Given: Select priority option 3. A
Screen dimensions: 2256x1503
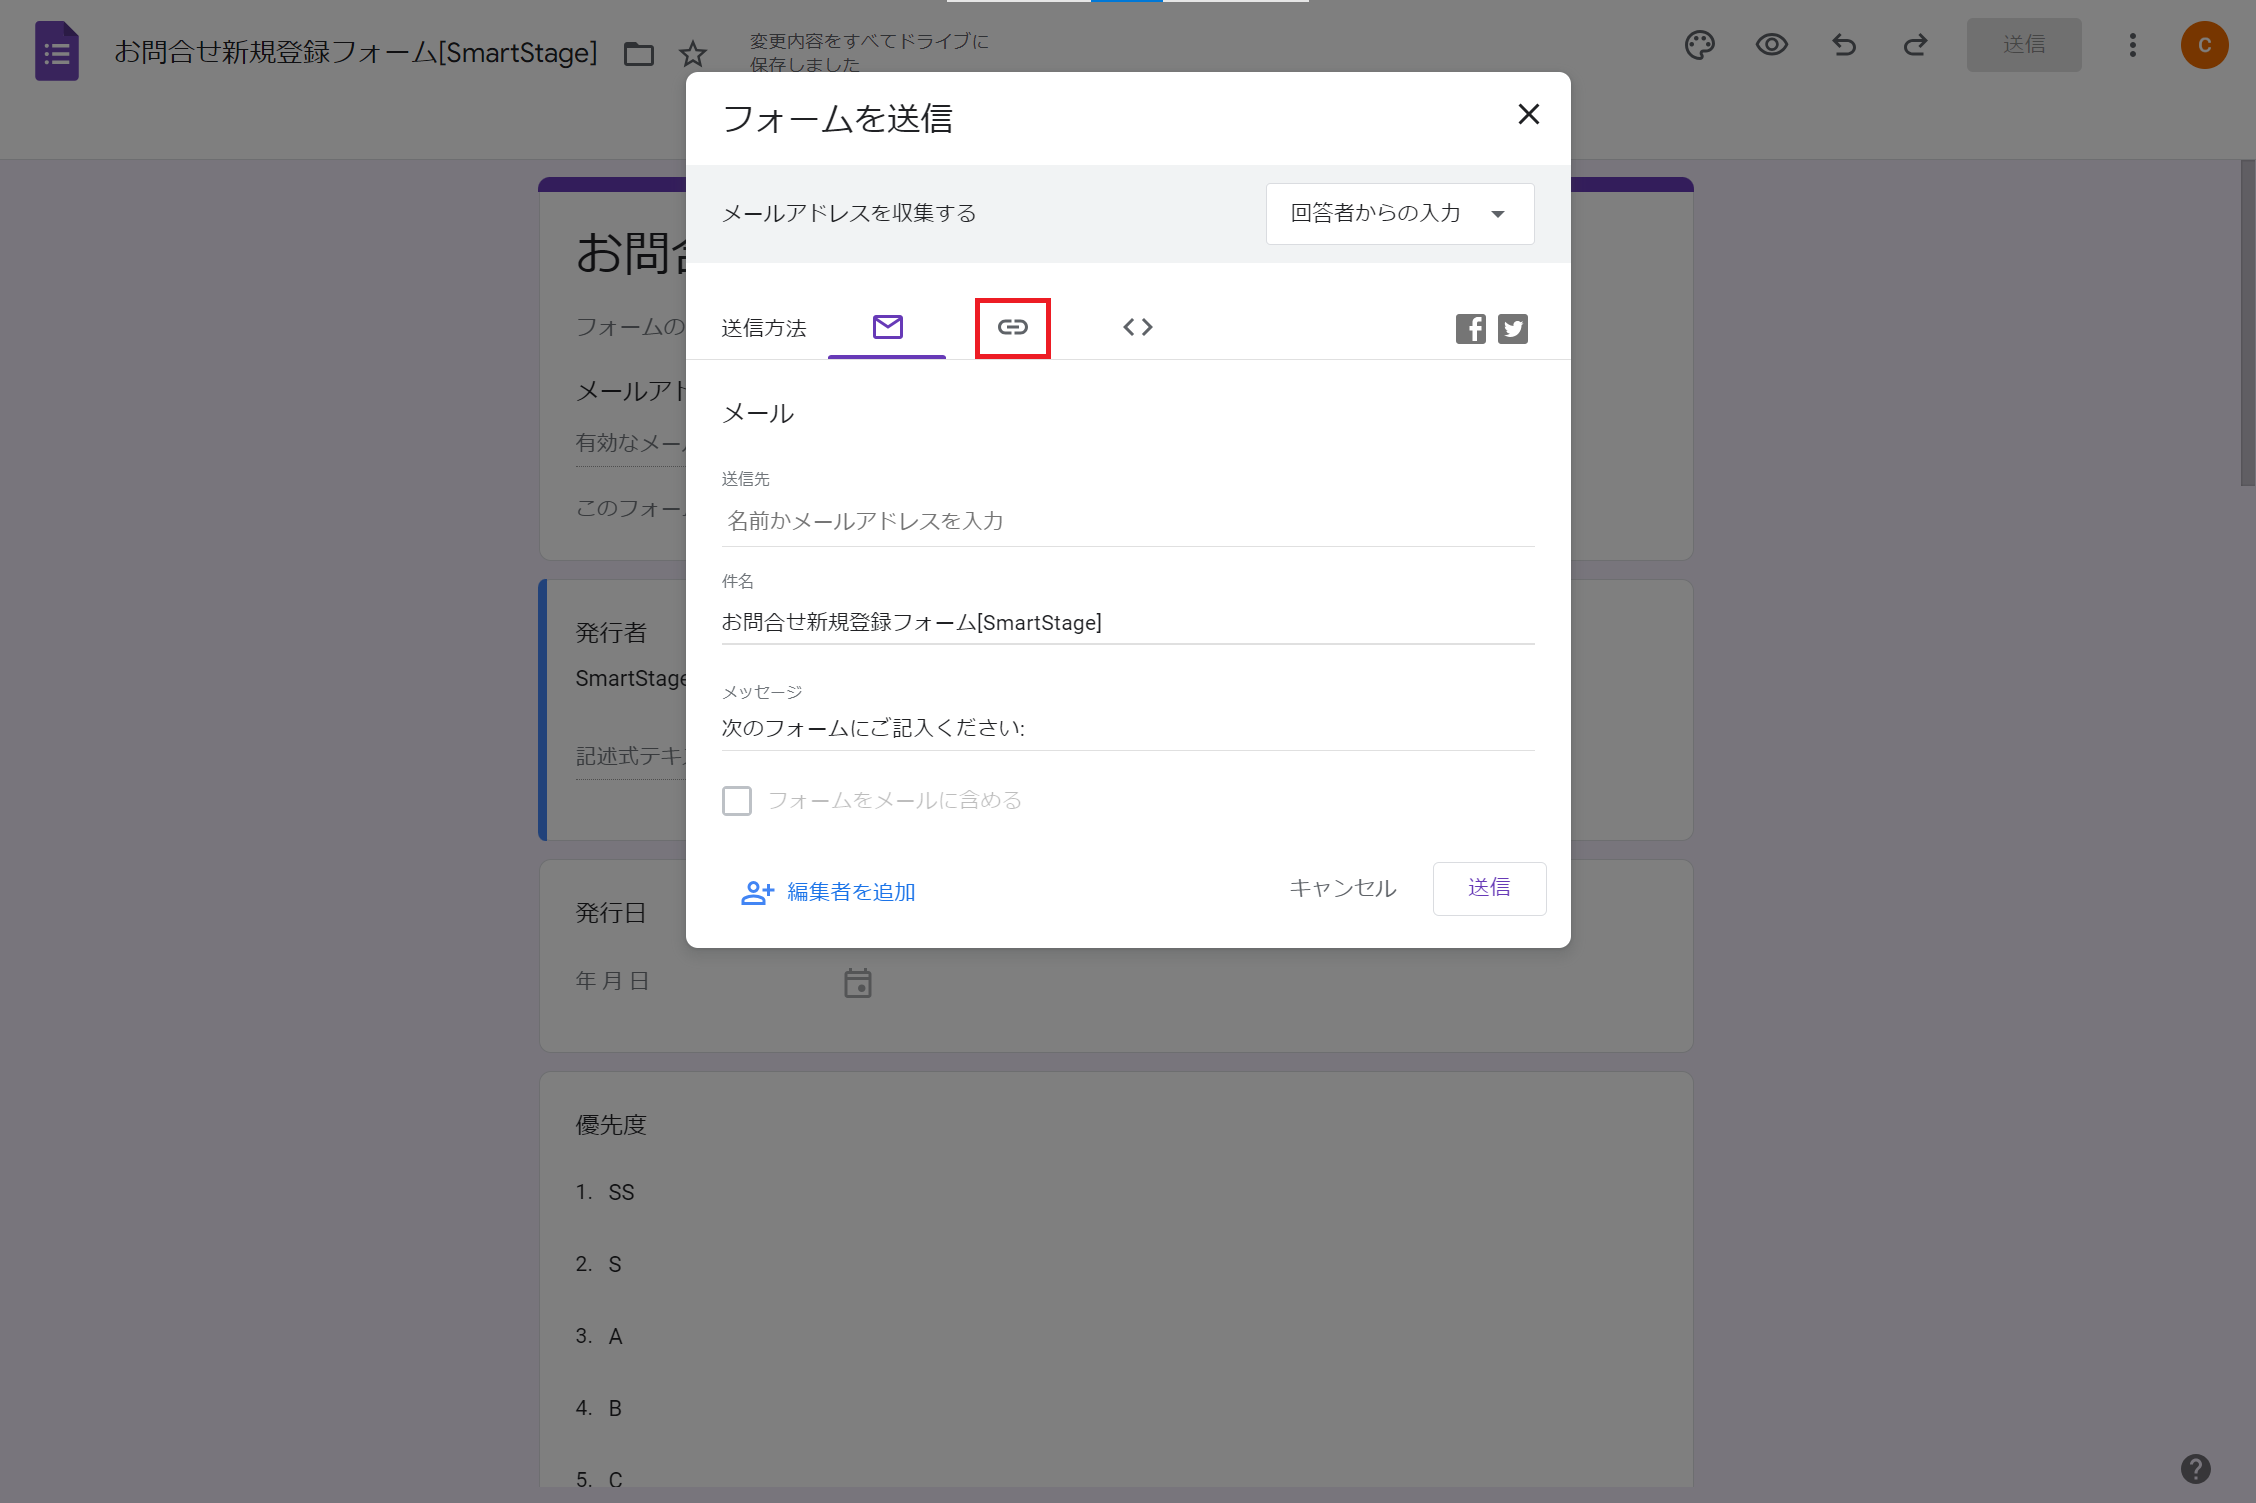Looking at the screenshot, I should tap(599, 1336).
